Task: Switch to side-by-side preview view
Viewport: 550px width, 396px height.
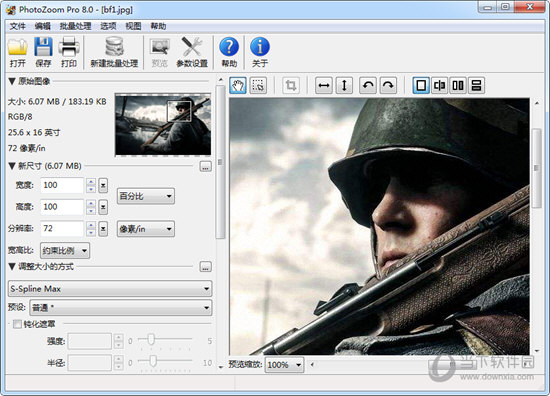Action: click(x=458, y=85)
